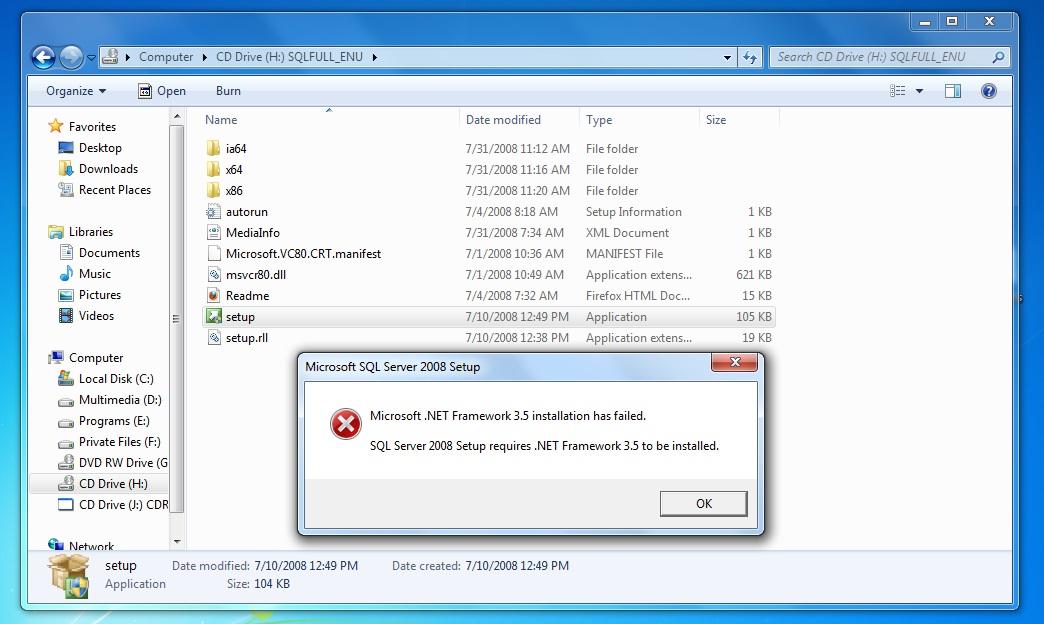Click Open in the toolbar
The width and height of the screenshot is (1044, 624).
(x=162, y=91)
